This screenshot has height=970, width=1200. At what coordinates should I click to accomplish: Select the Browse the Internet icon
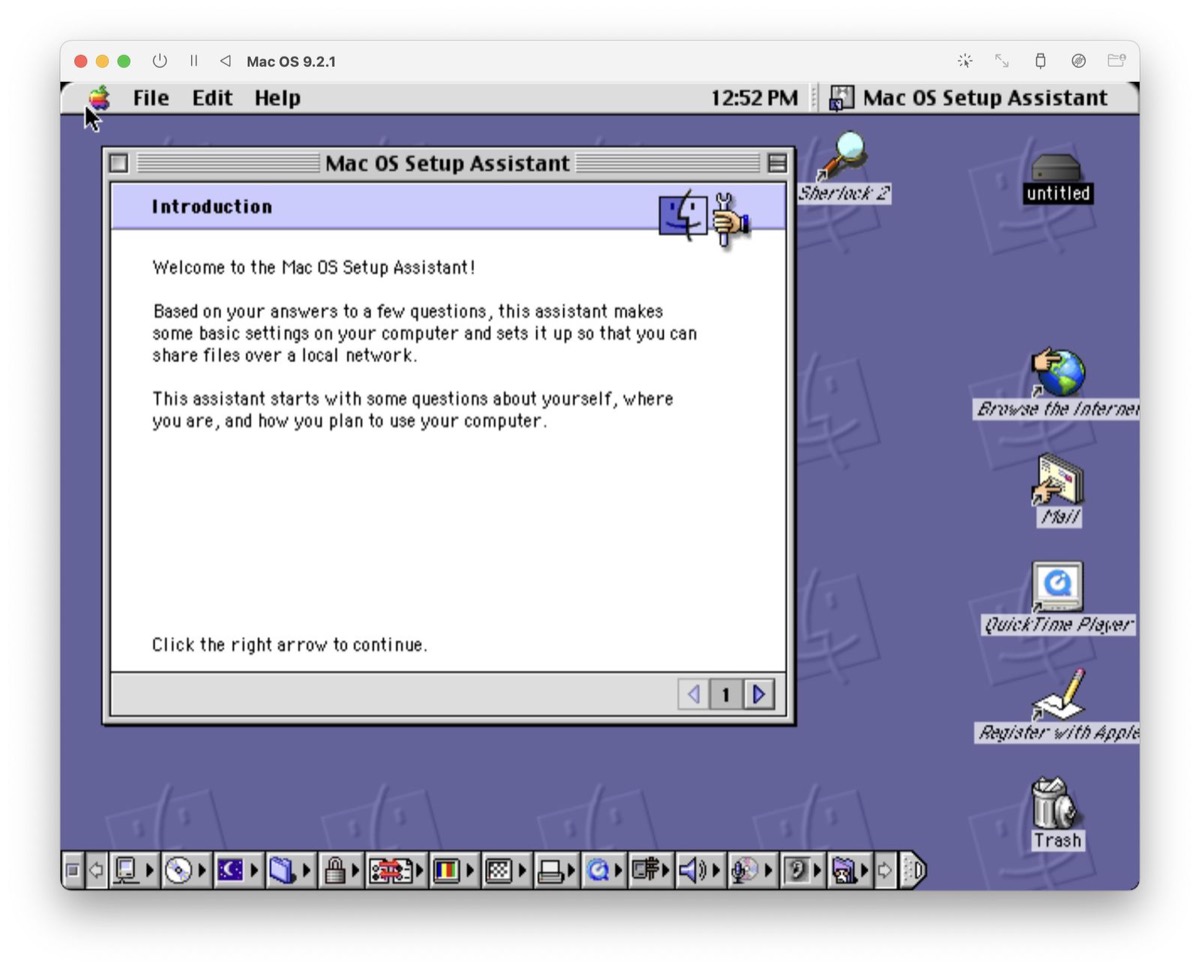click(1057, 384)
